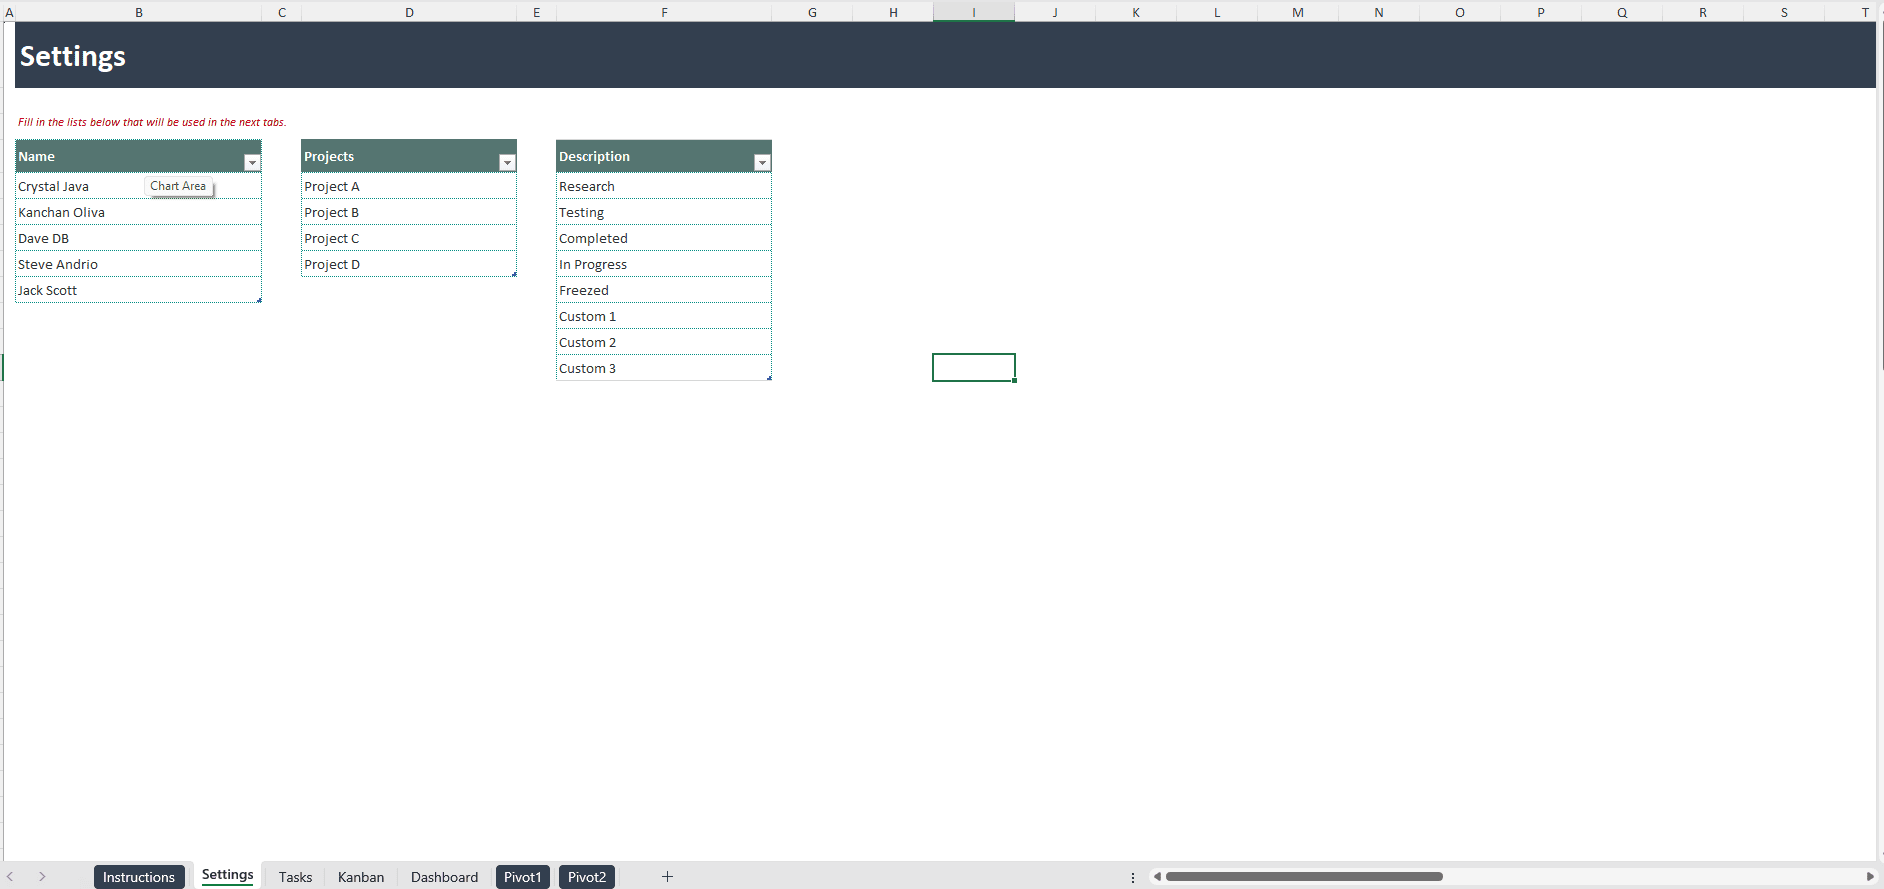Click the horizontal scrollbar left arrow
This screenshot has width=1884, height=889.
click(1157, 877)
